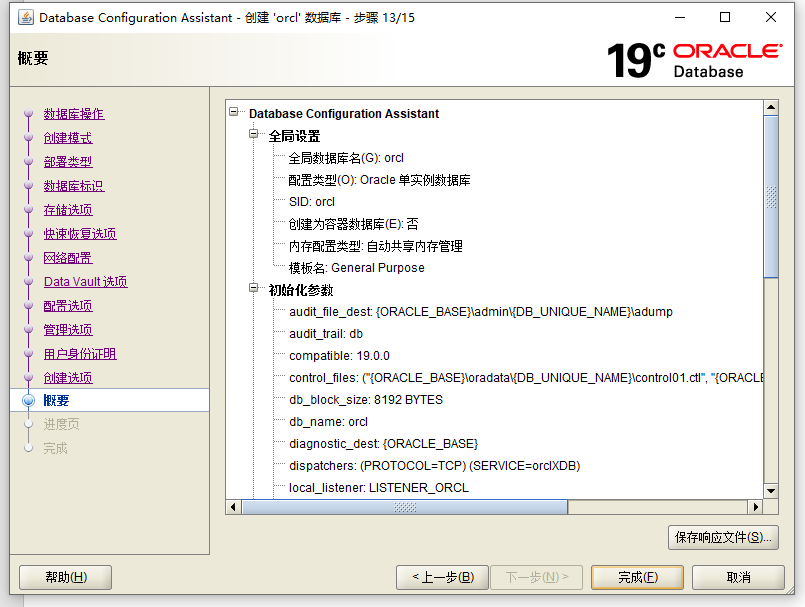The image size is (805, 607).
Task: Open the 用户身份证明 step
Action: click(80, 354)
